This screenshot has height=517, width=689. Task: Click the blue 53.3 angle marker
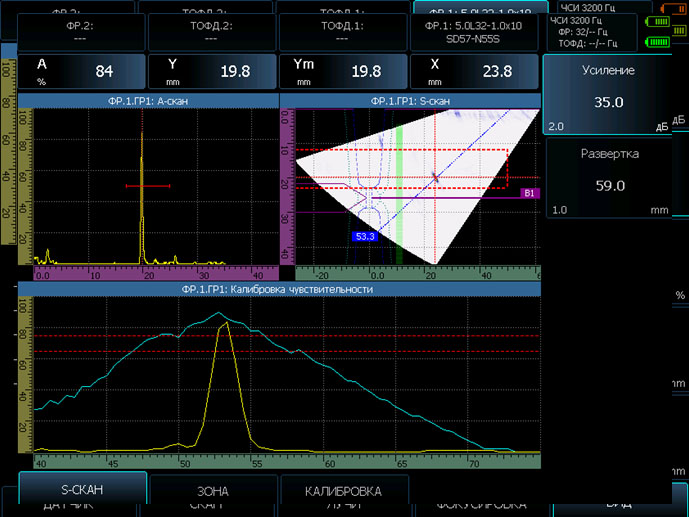click(366, 236)
